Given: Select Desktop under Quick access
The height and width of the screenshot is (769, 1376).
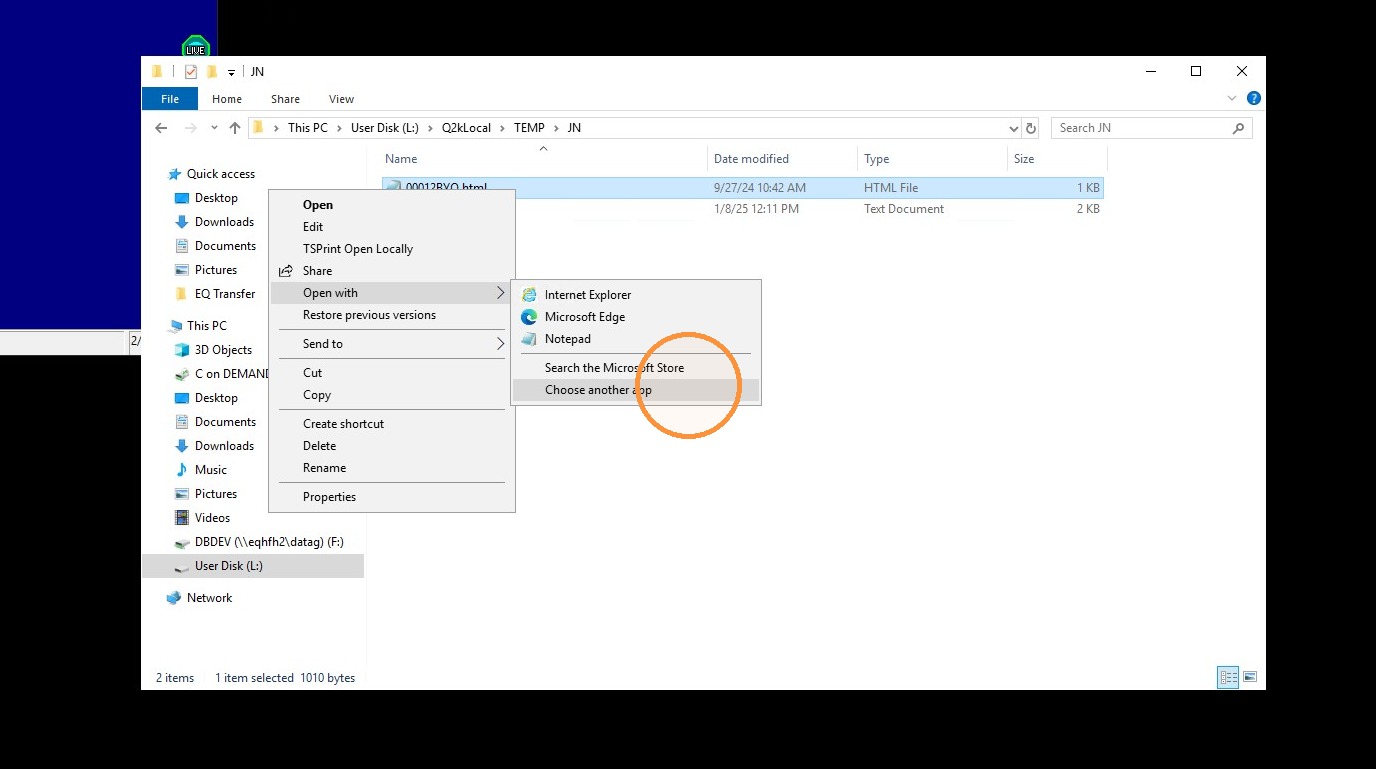Looking at the screenshot, I should pyautogui.click(x=216, y=198).
